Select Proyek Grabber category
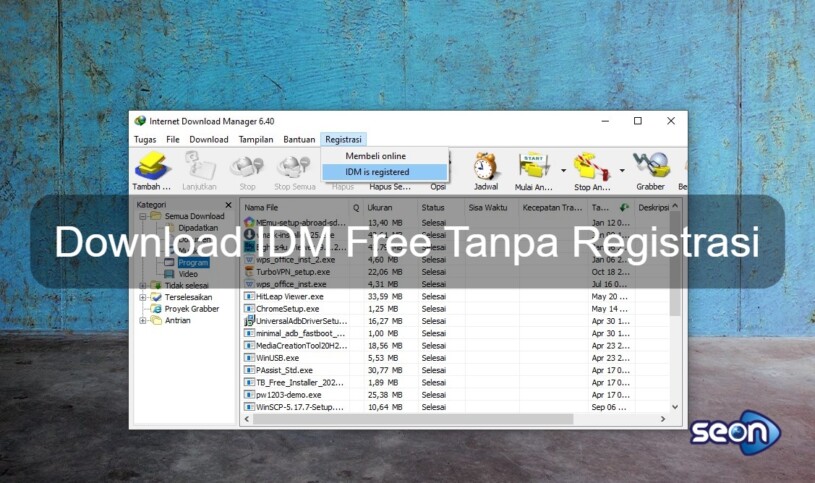Screen dimensions: 815x483 click(x=192, y=309)
